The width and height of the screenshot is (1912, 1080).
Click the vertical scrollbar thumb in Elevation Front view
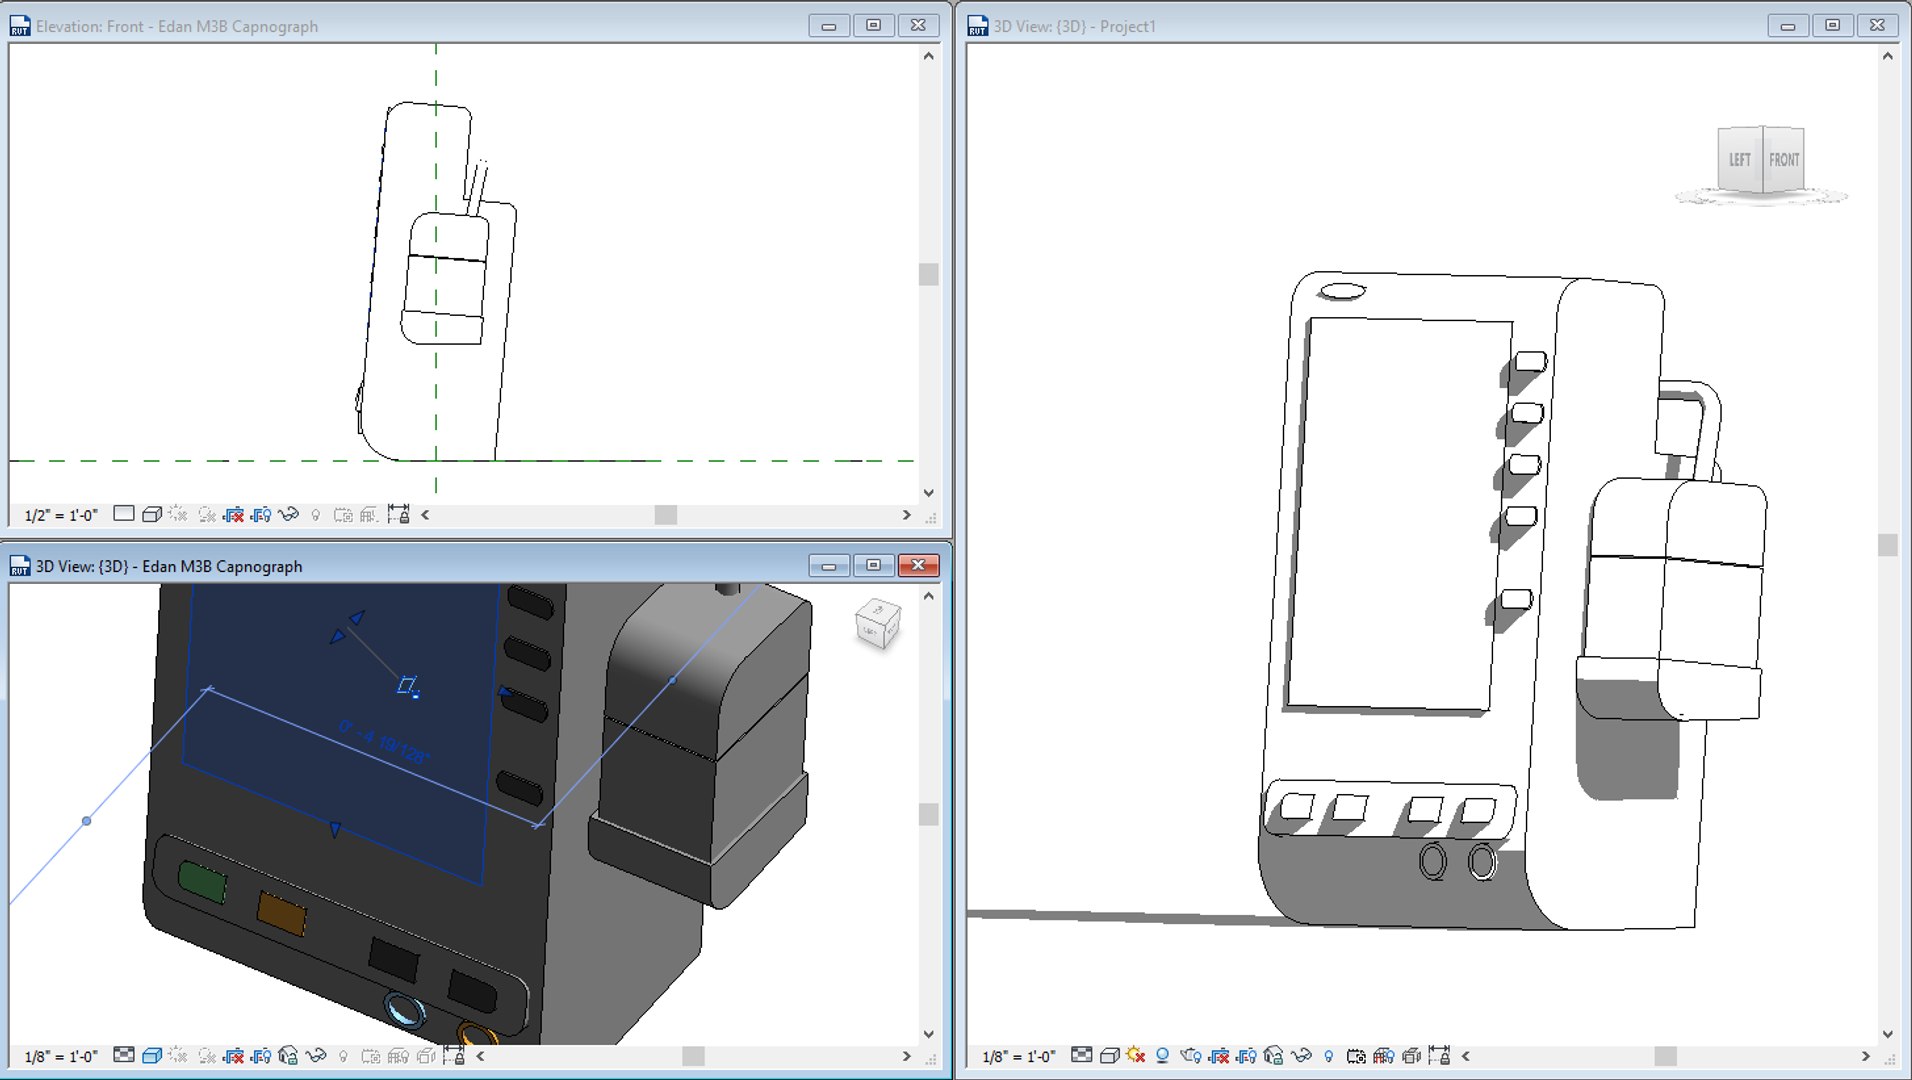click(929, 274)
